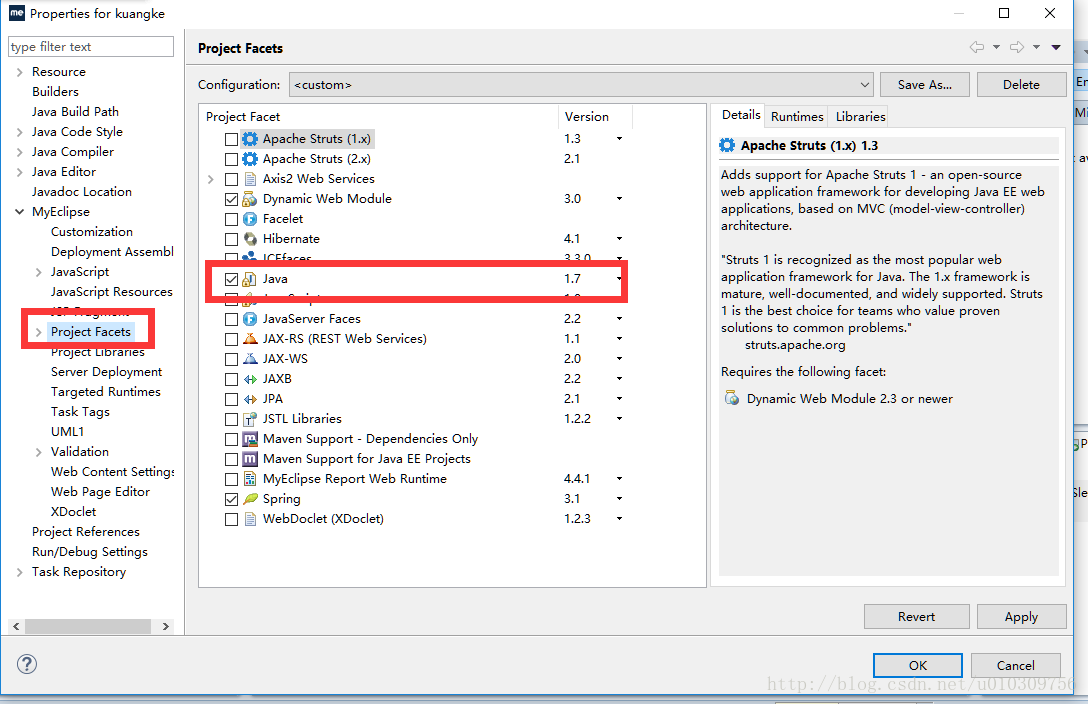Click the Apache Struts (2.x) gear icon
The width and height of the screenshot is (1088, 704).
250,159
